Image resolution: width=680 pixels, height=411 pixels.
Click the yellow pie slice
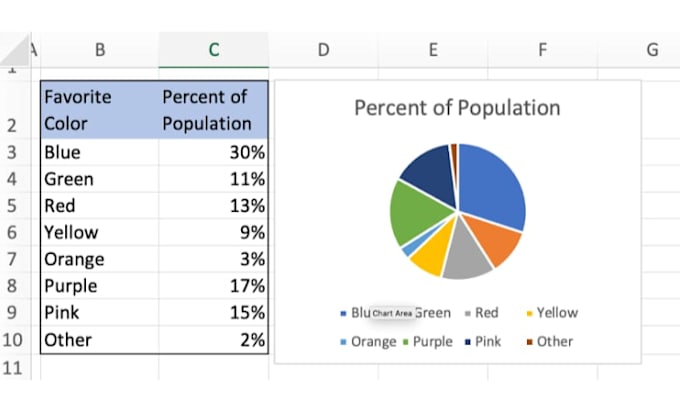[434, 253]
